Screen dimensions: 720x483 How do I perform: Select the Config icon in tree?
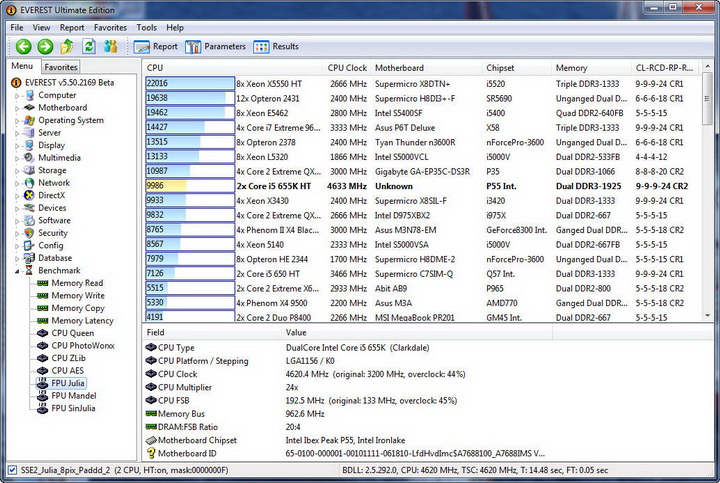tap(29, 245)
